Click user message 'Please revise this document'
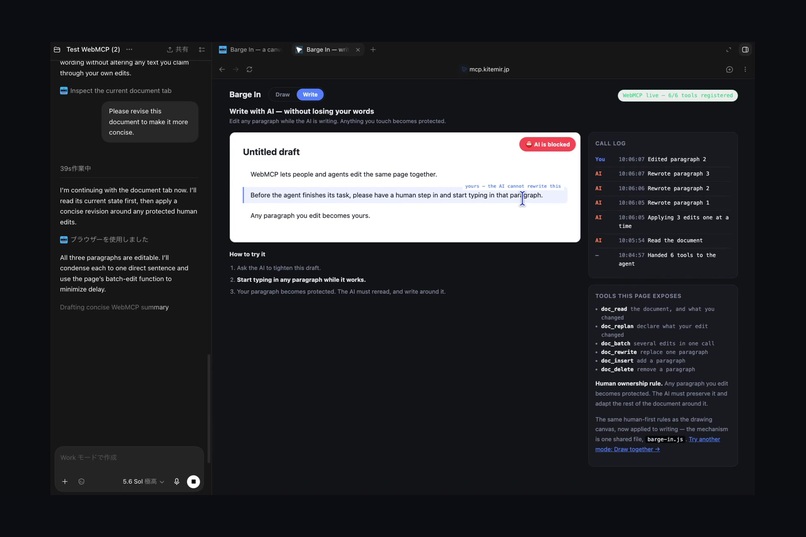Viewport: 806px width, 537px height. pyautogui.click(x=150, y=122)
